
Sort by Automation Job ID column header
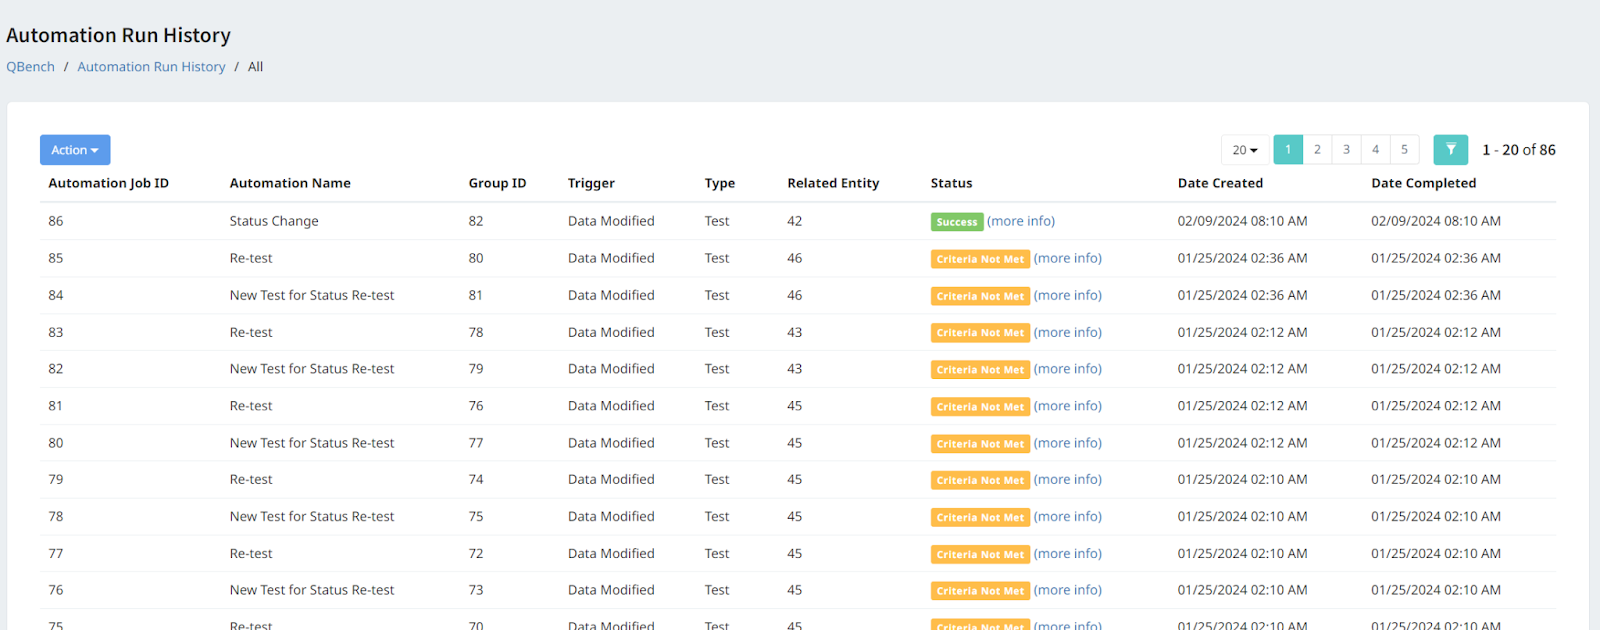coord(108,183)
